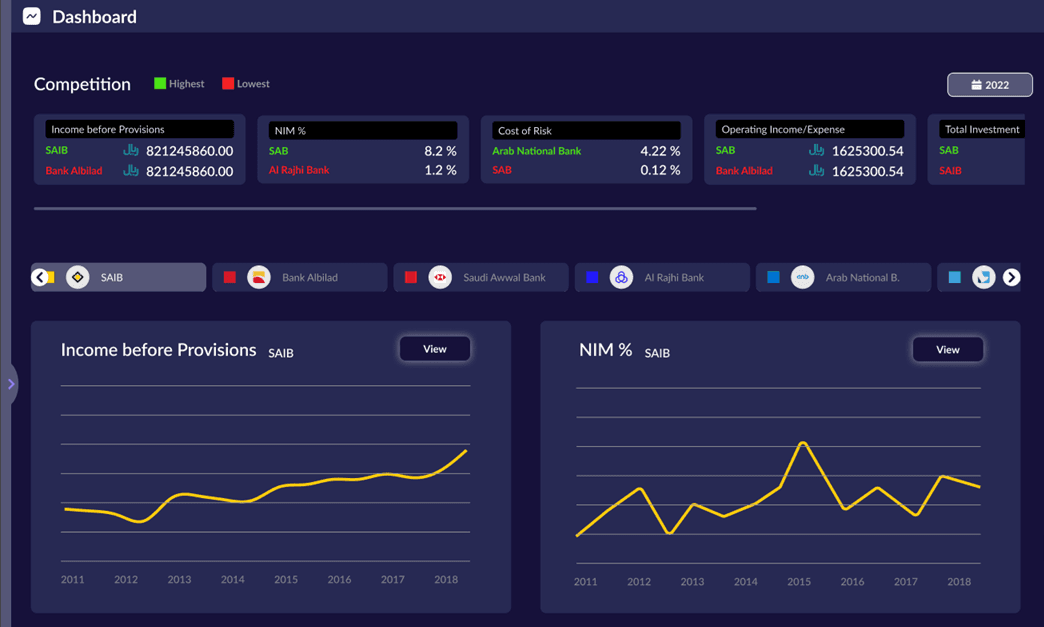
Task: Click the horizontal scrollbar under competition cards
Action: [x=395, y=209]
